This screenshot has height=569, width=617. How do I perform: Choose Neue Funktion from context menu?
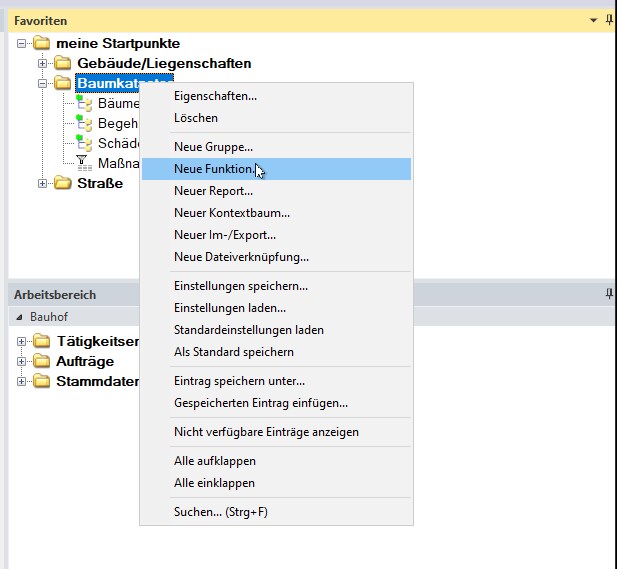[213, 169]
